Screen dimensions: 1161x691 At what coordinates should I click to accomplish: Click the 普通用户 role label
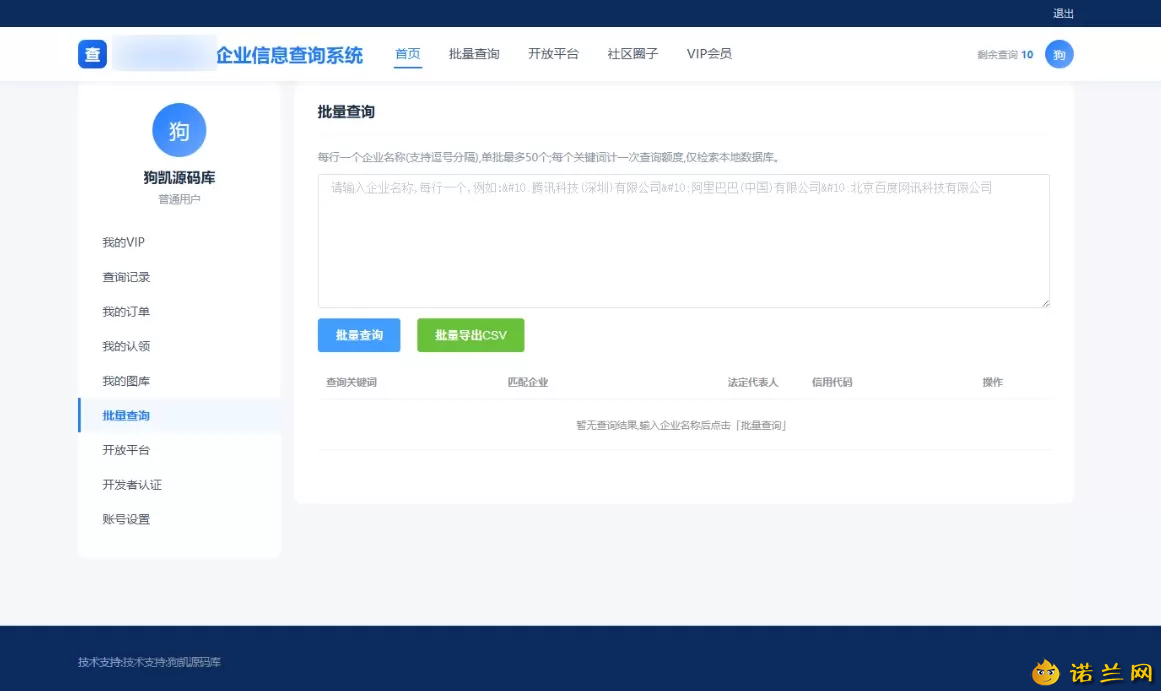coord(179,199)
